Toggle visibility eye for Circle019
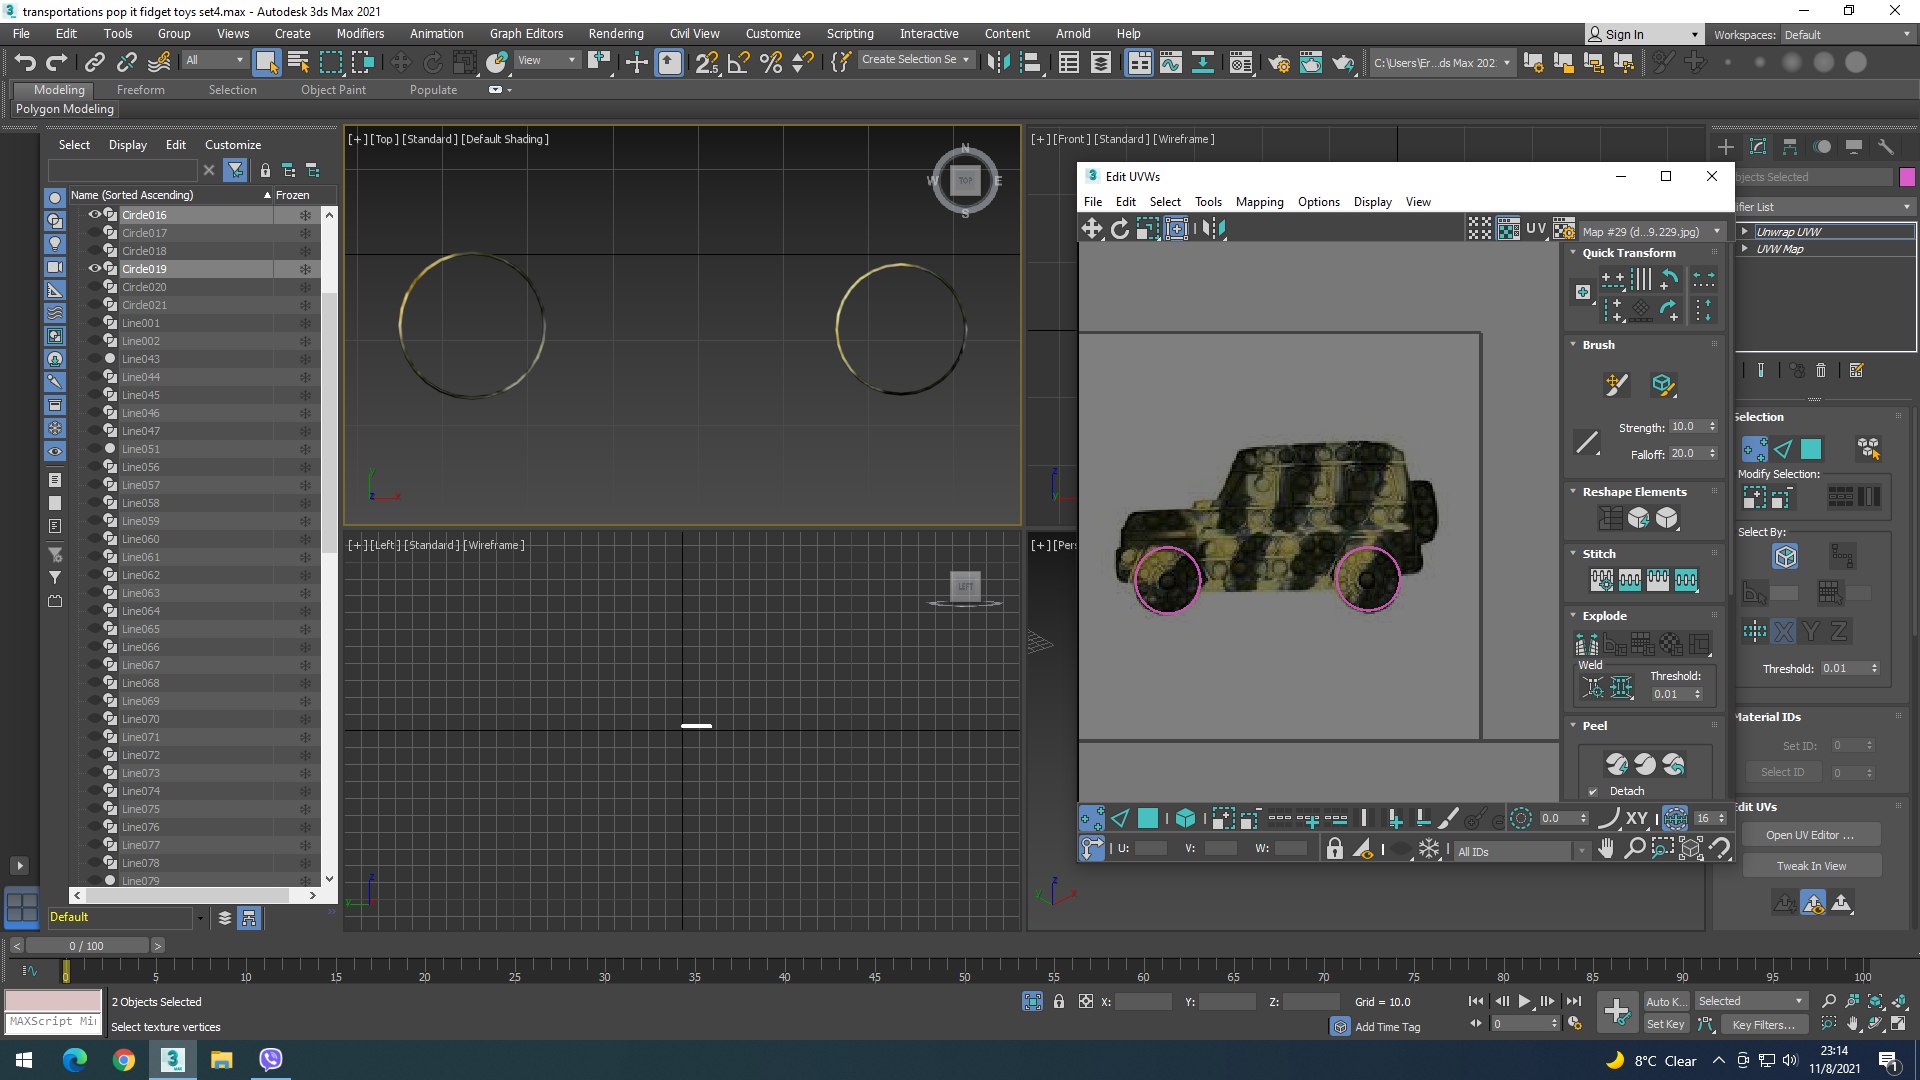The image size is (1920, 1080). [95, 269]
